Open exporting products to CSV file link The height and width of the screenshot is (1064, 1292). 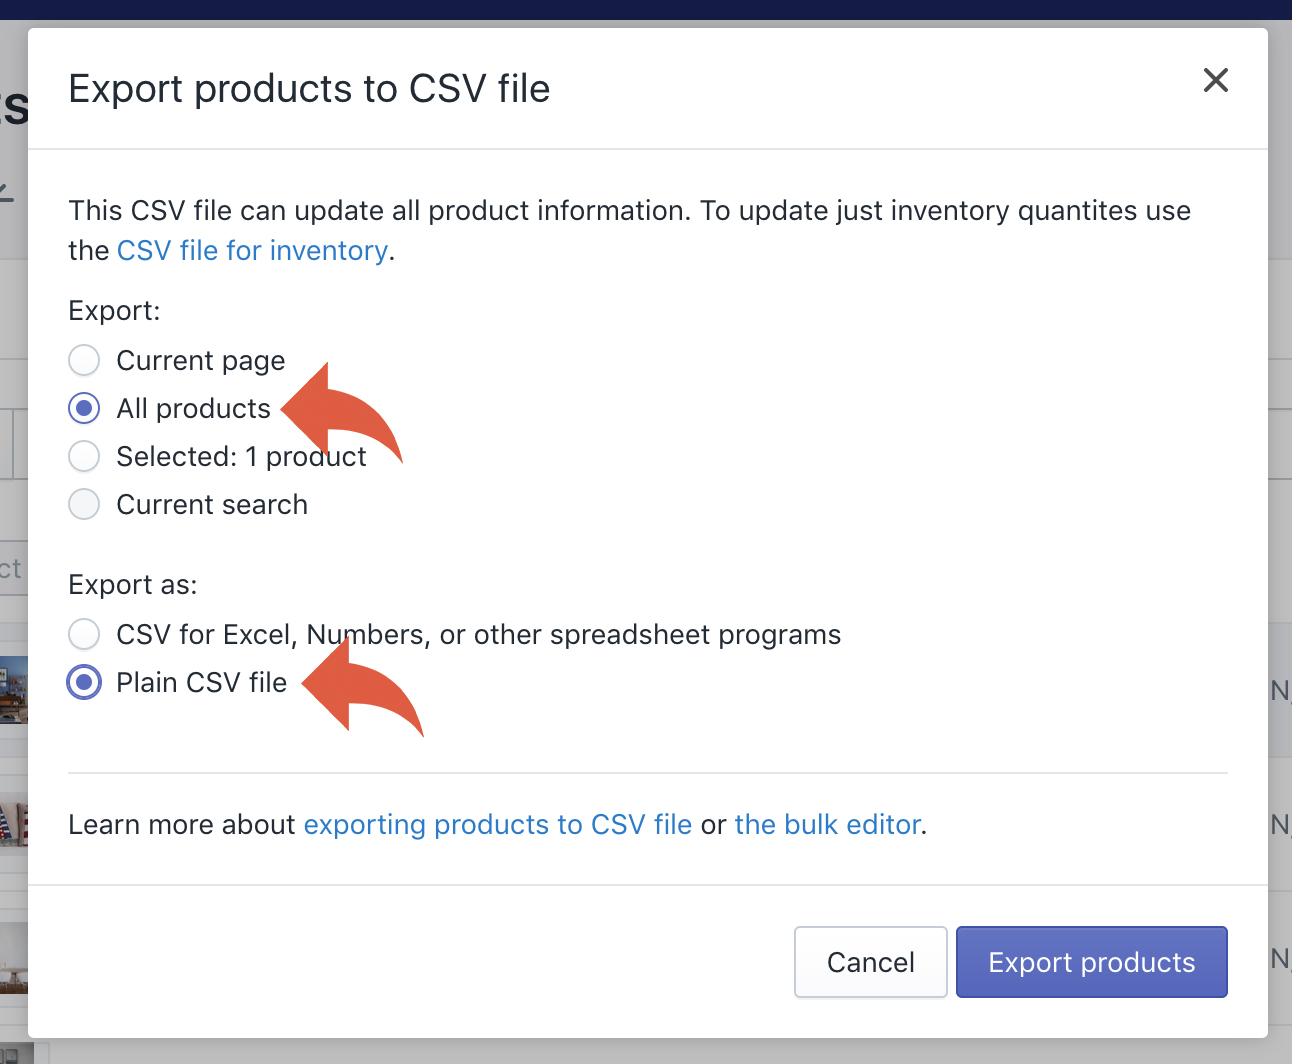(497, 824)
